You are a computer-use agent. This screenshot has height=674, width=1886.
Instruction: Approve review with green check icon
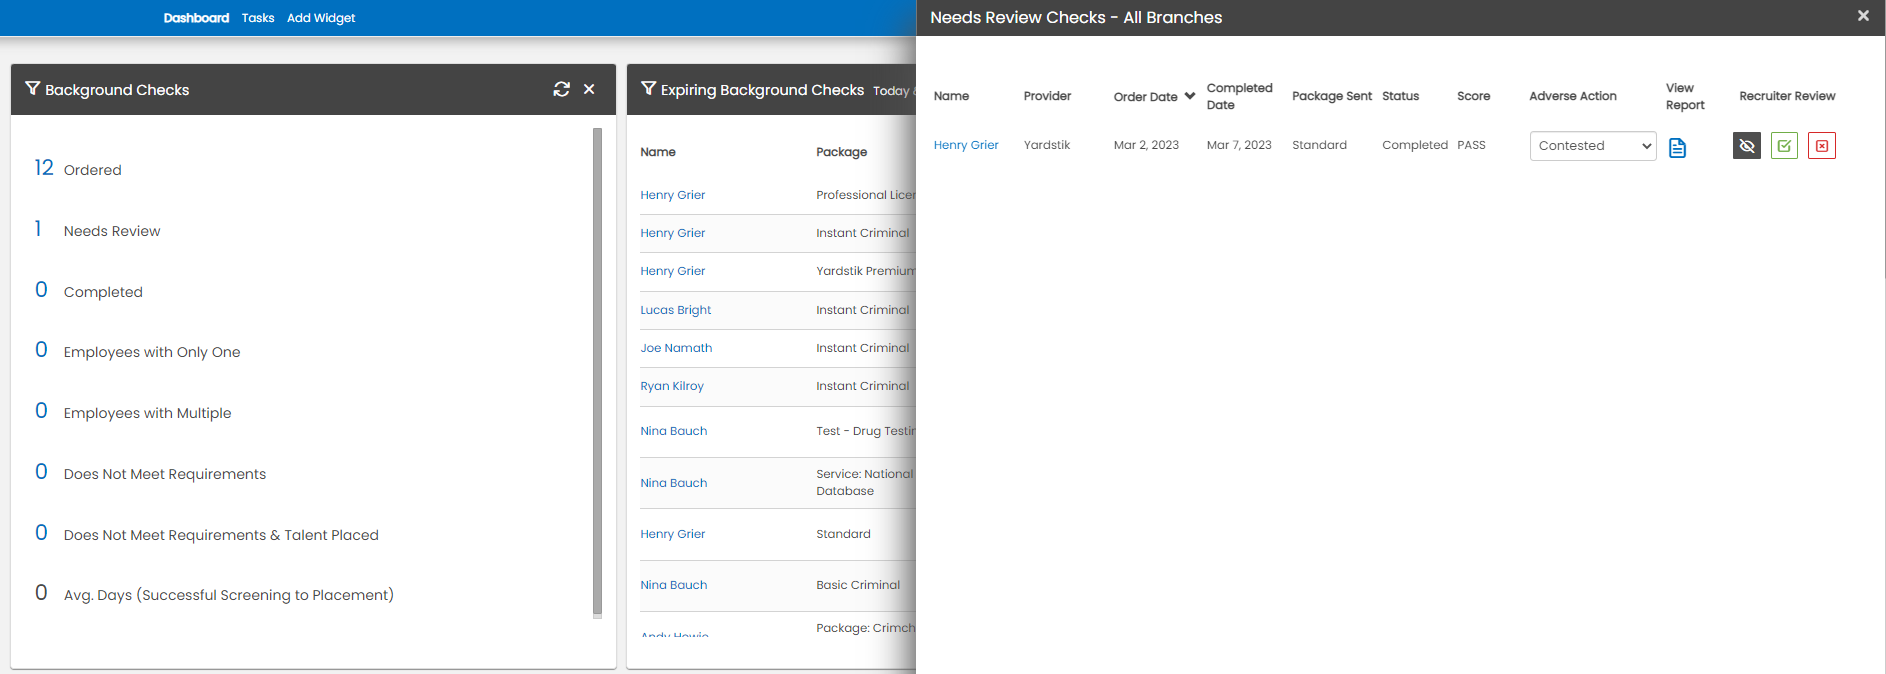coord(1784,146)
